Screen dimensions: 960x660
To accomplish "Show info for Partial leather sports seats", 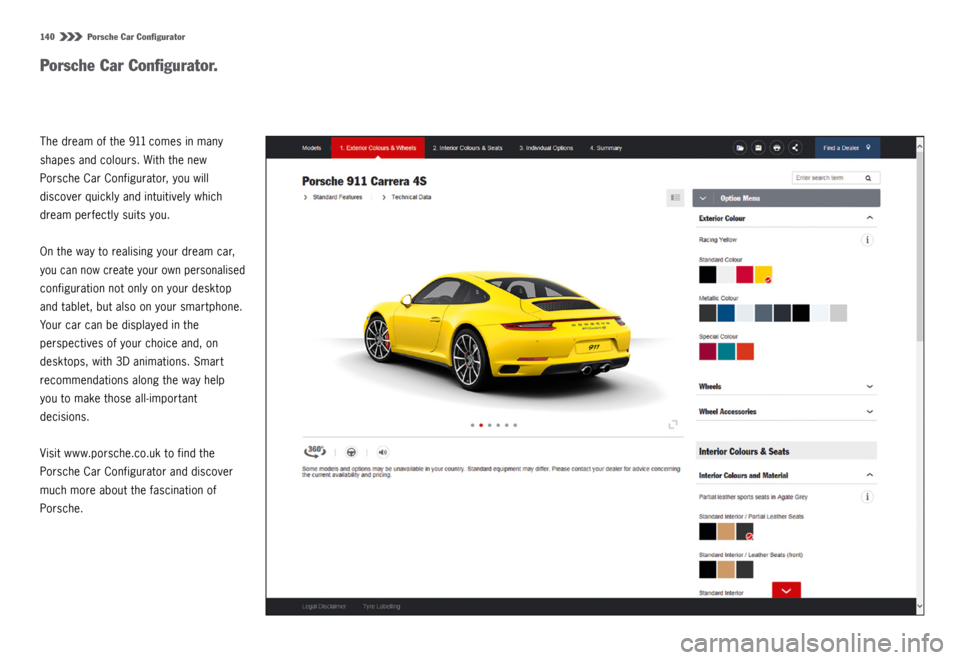I will [867, 497].
